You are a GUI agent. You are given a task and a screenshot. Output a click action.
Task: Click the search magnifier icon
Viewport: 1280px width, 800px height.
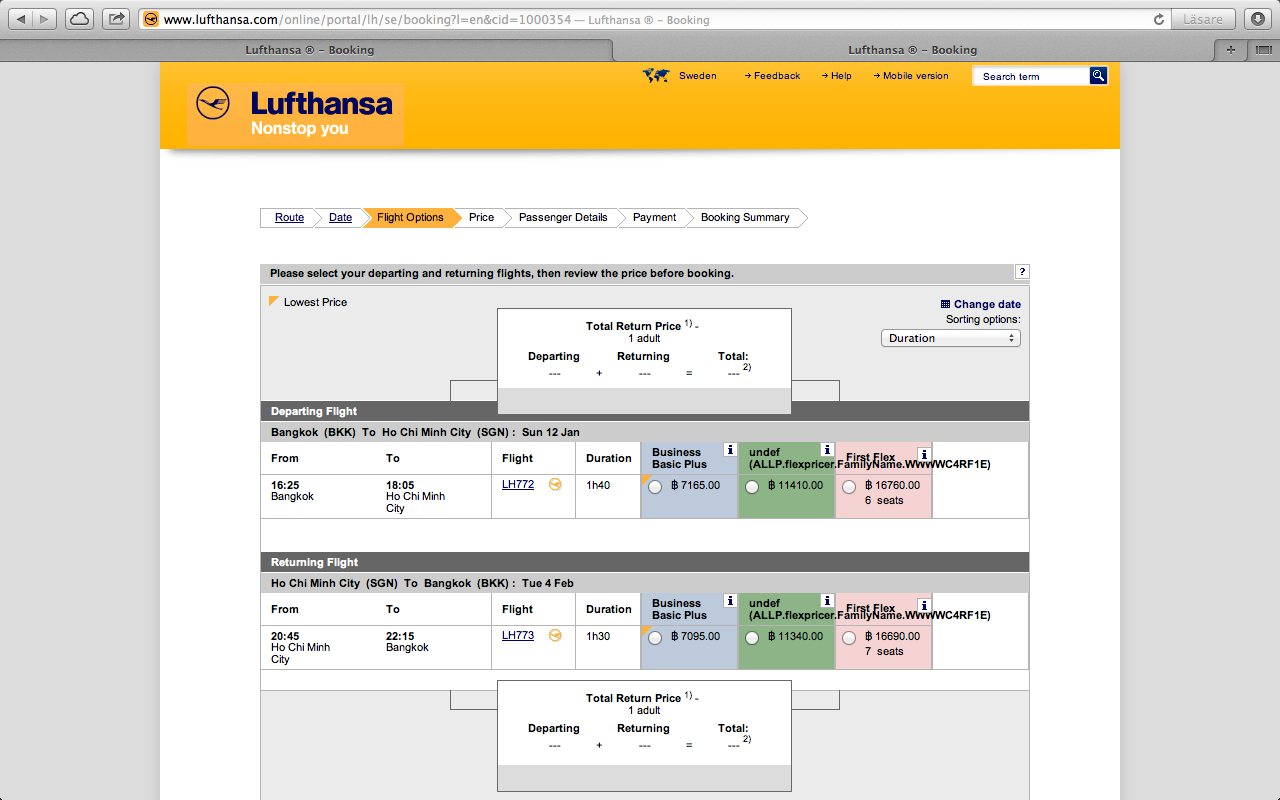tap(1098, 76)
